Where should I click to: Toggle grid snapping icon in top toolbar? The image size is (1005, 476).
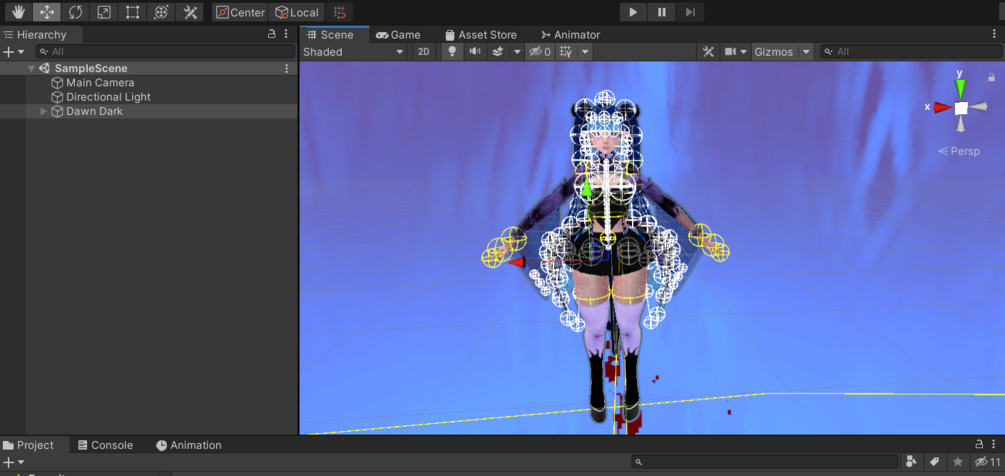click(340, 12)
